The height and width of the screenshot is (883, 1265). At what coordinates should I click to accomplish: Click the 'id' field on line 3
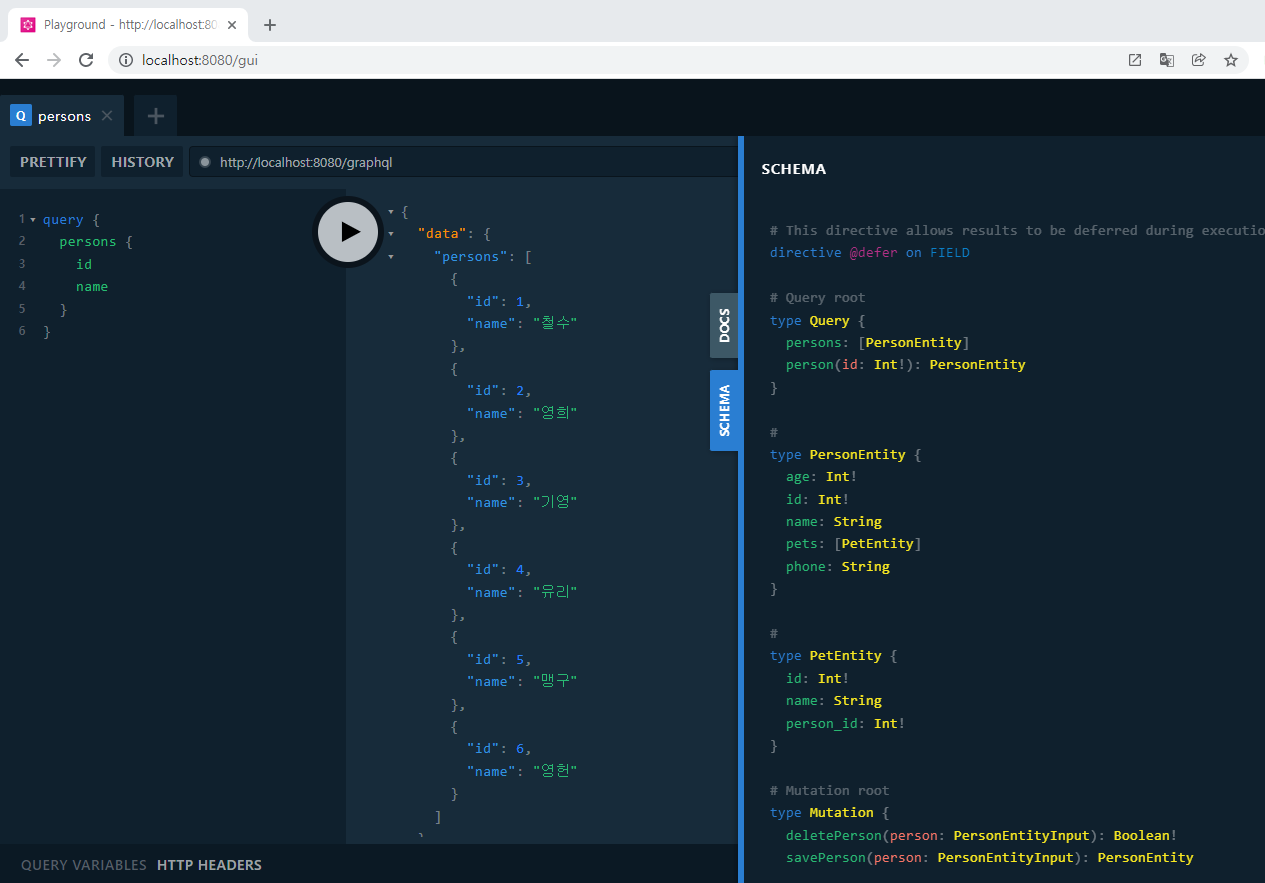[84, 264]
